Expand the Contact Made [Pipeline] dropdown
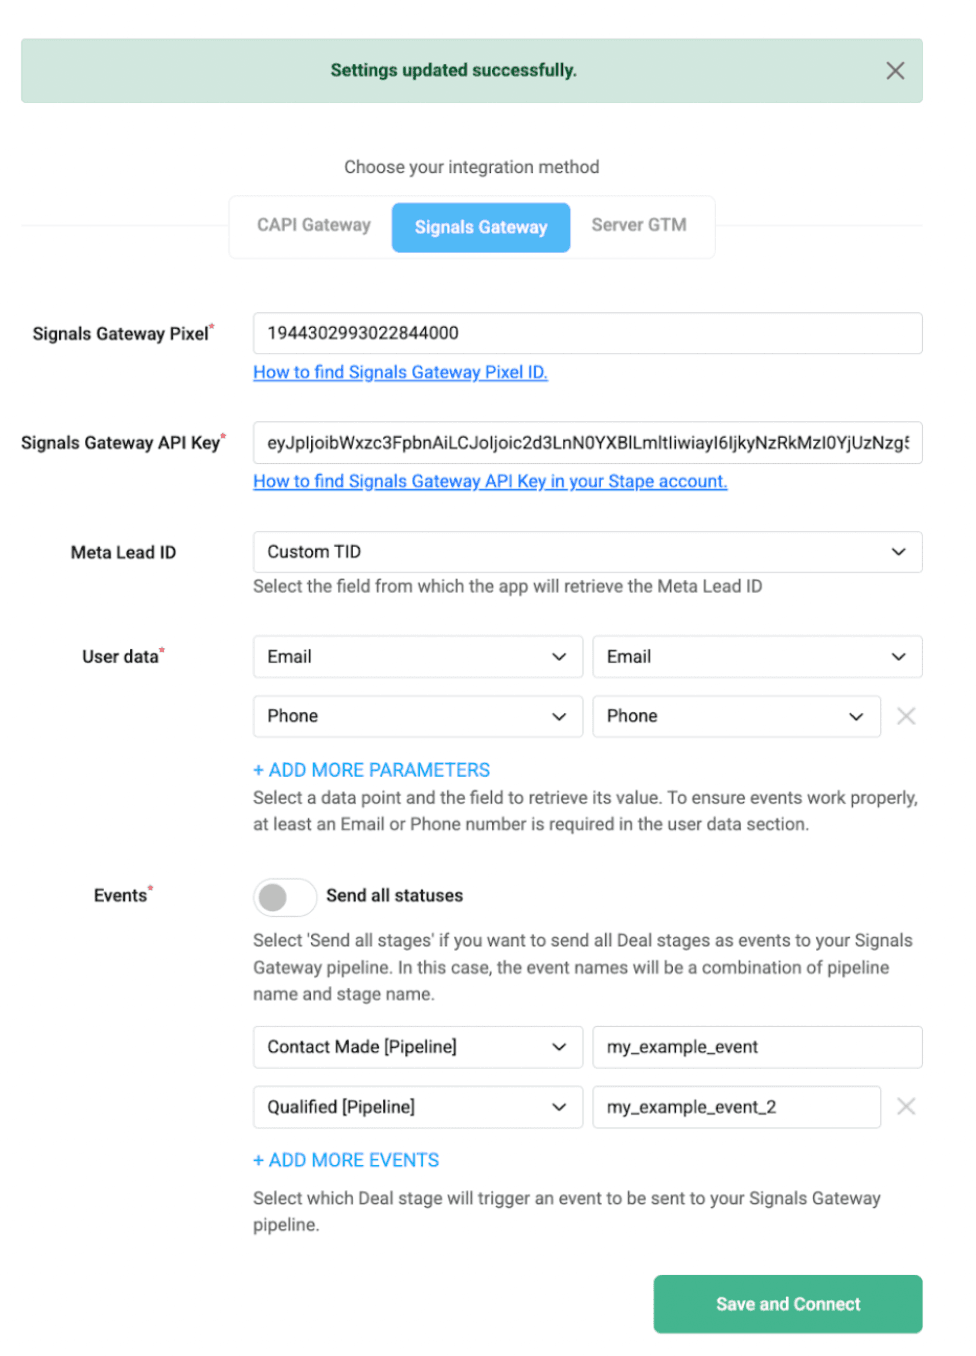Image resolution: width=976 pixels, height=1356 pixels. [x=417, y=1047]
